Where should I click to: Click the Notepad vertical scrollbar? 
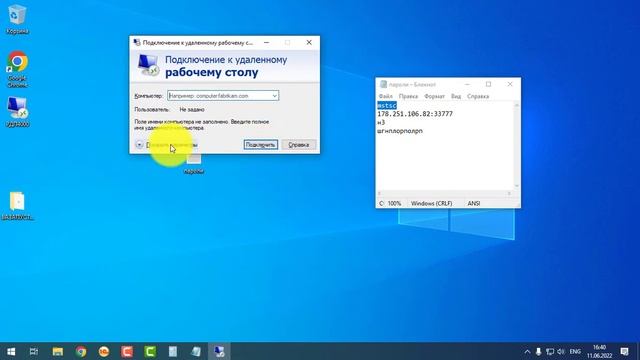coord(517,146)
